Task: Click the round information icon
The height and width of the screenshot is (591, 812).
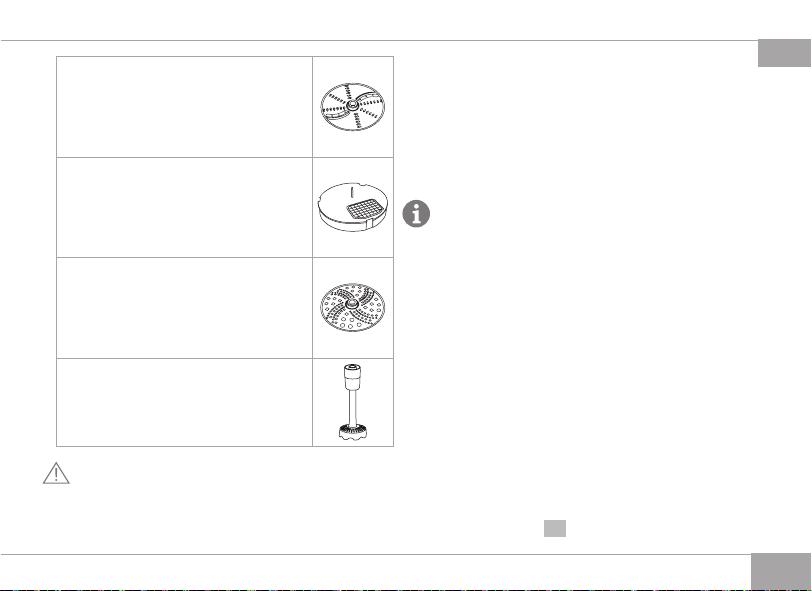Action: (416, 214)
